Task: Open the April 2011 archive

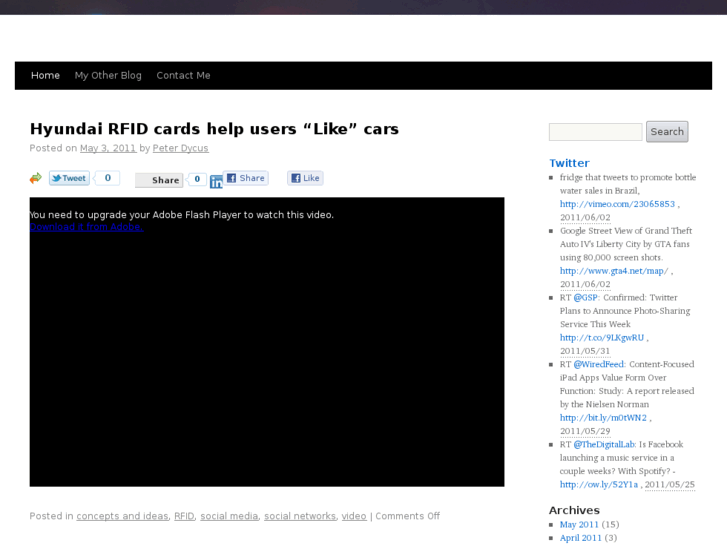Action: click(x=580, y=538)
